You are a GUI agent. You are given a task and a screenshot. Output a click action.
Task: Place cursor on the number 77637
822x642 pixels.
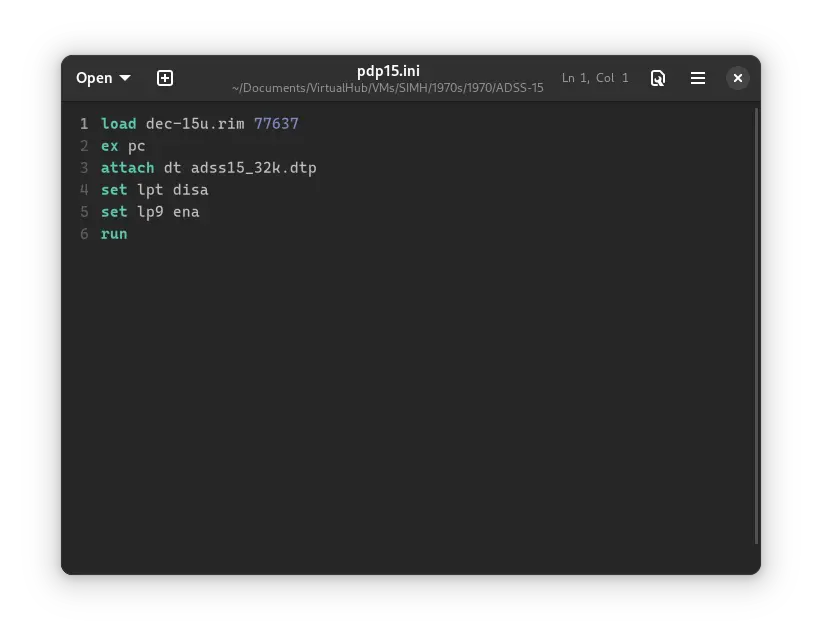[276, 124]
